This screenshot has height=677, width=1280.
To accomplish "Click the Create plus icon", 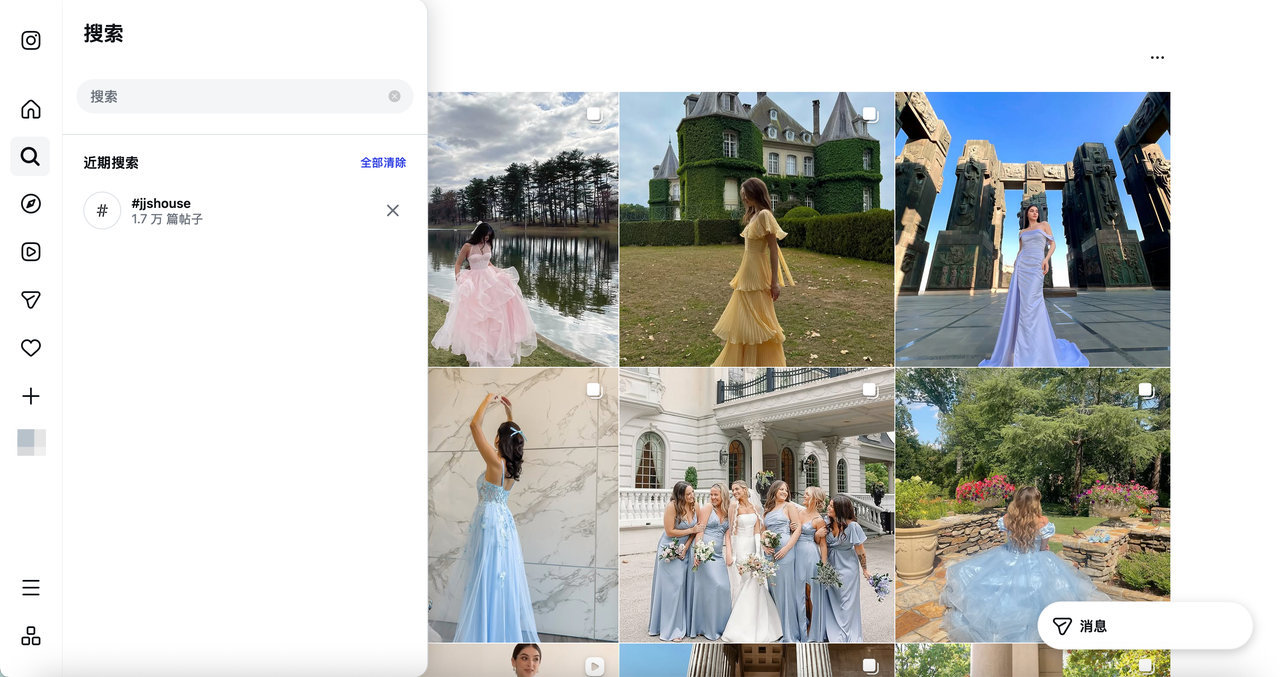I will point(31,397).
